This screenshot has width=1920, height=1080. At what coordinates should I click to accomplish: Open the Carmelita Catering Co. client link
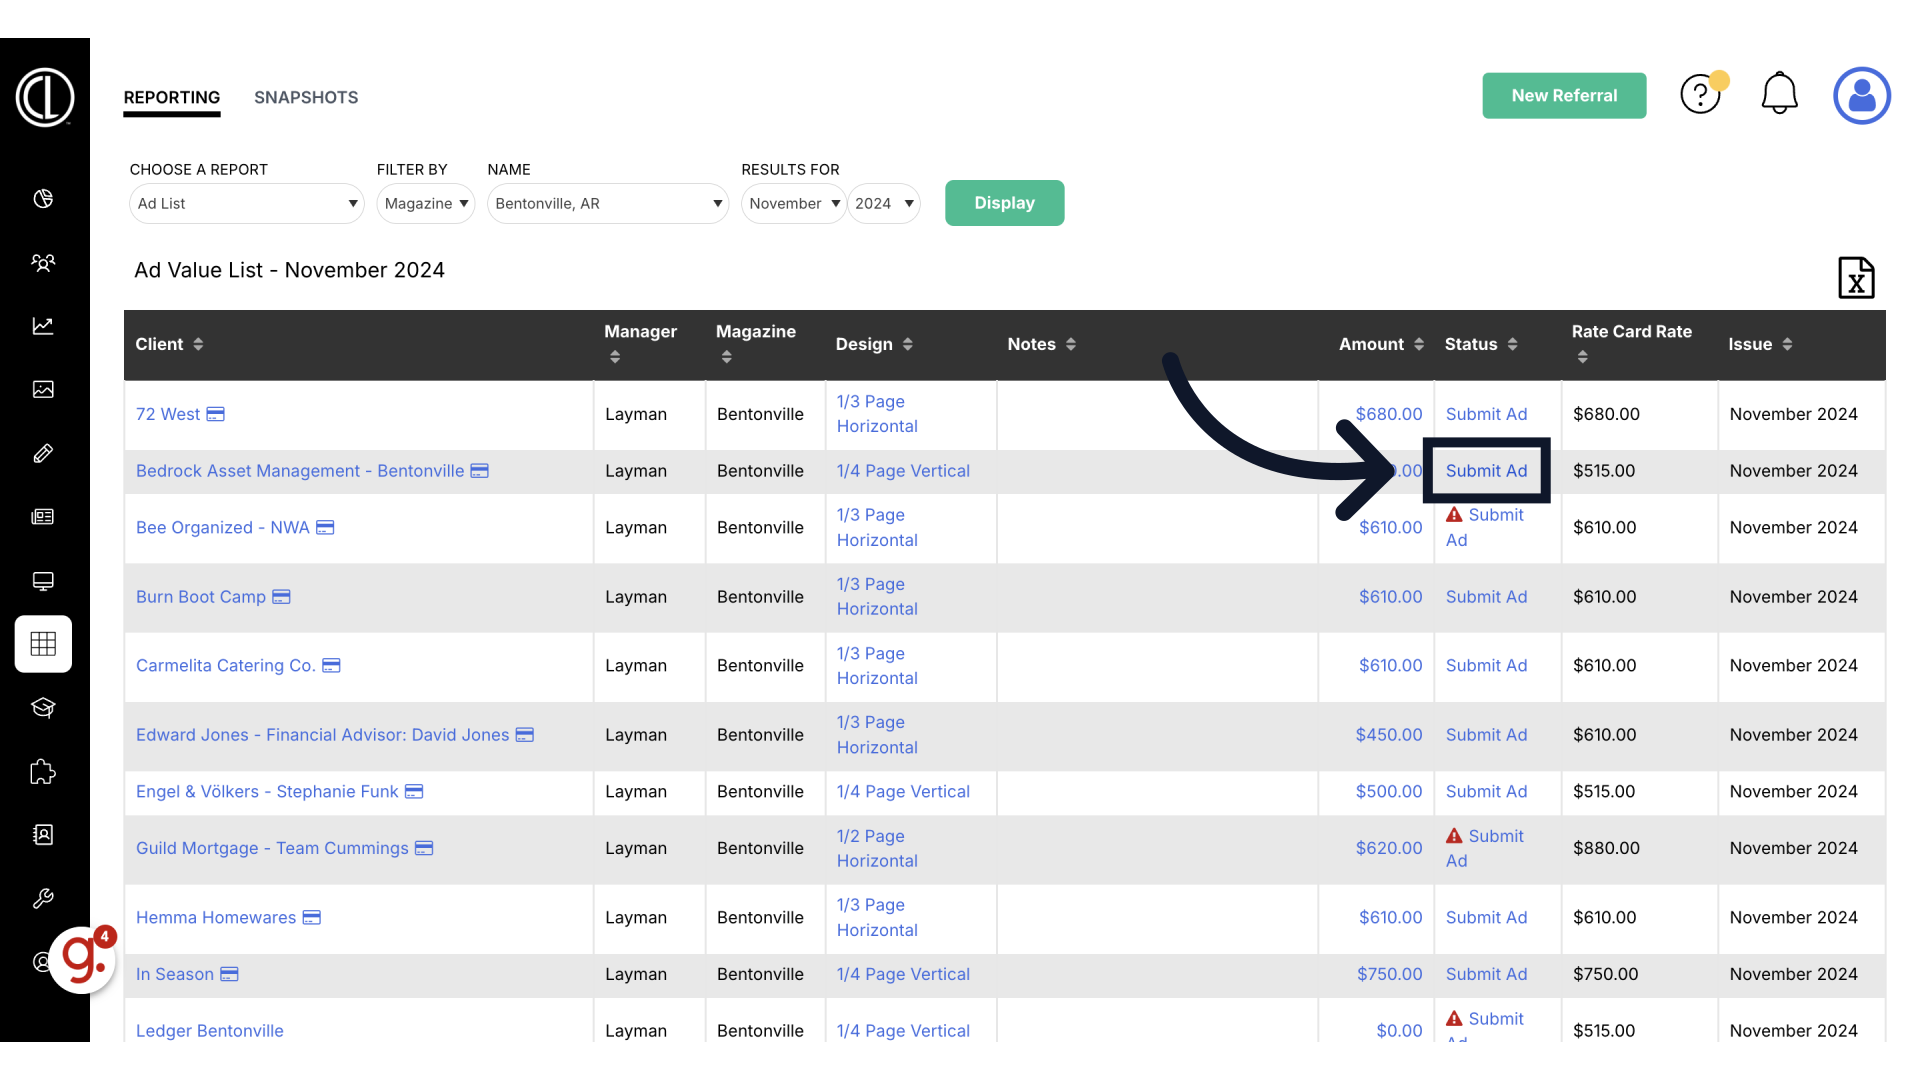[x=226, y=666]
